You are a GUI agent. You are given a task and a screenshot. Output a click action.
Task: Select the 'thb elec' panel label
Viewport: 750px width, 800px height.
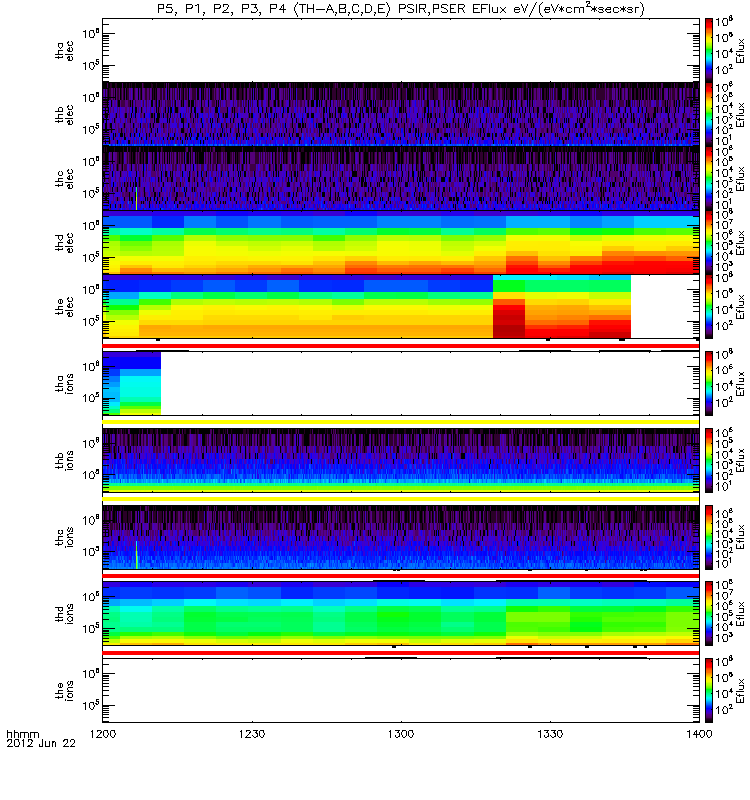[65, 114]
